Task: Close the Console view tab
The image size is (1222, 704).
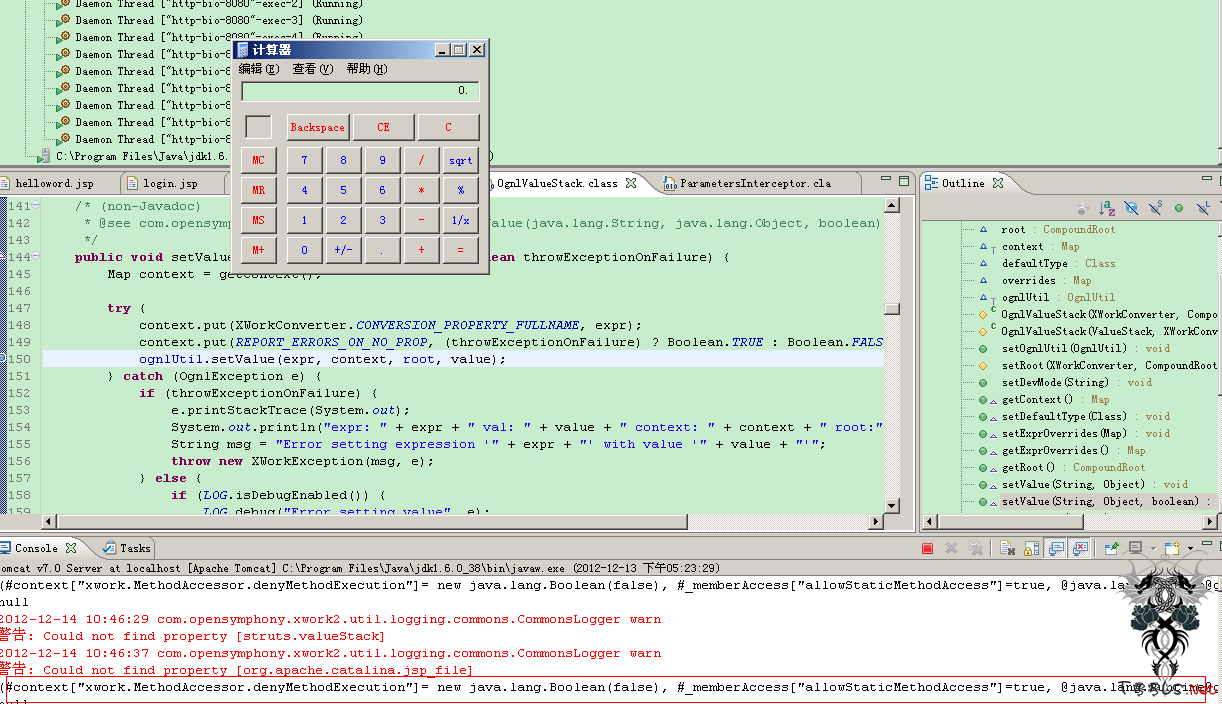Action: (x=70, y=548)
